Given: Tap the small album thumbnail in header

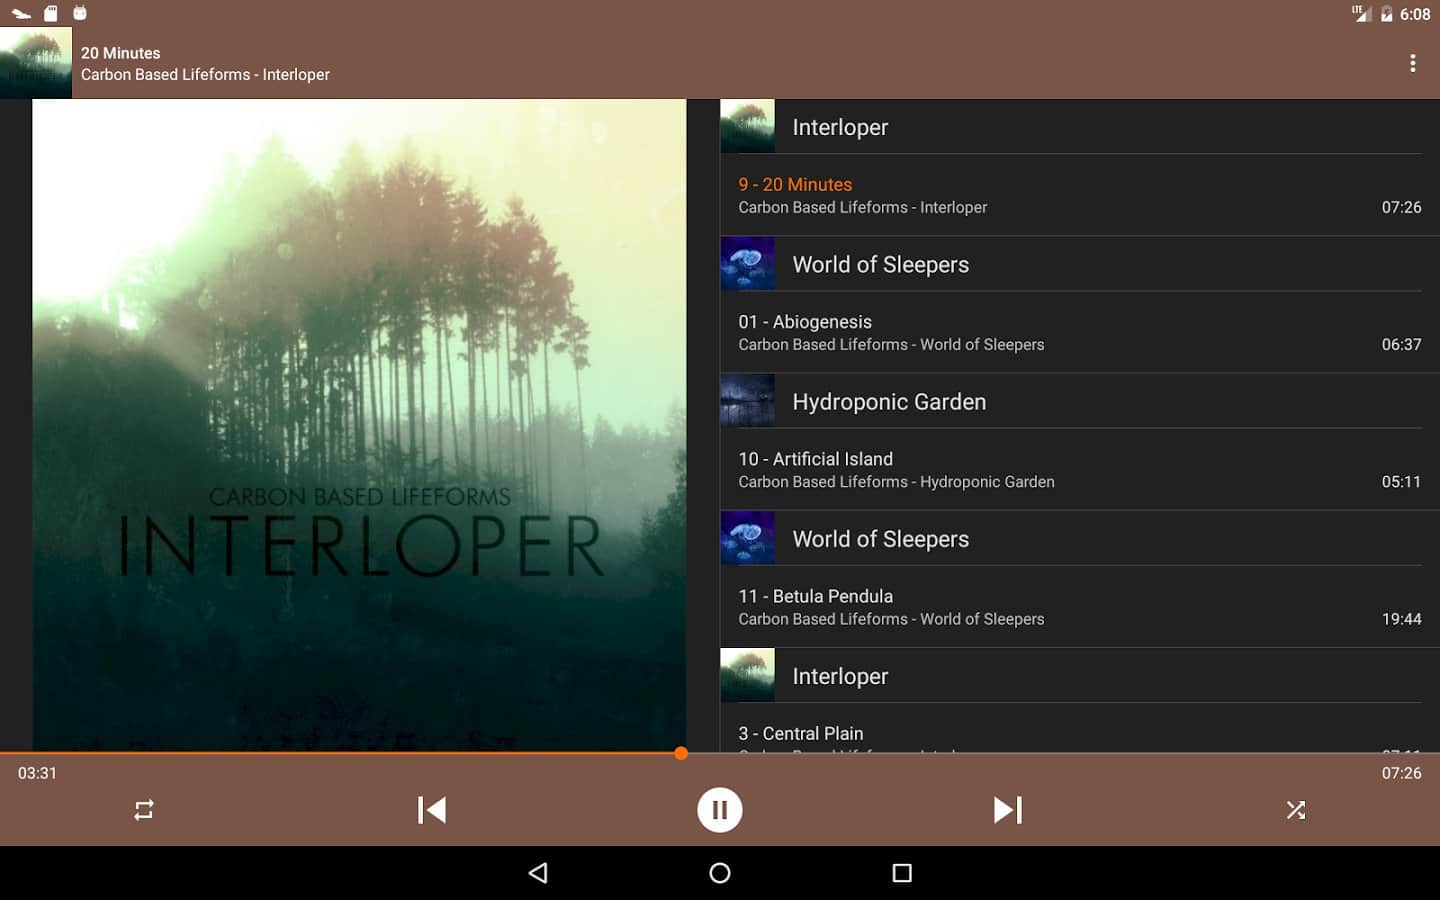Looking at the screenshot, I should pos(36,63).
